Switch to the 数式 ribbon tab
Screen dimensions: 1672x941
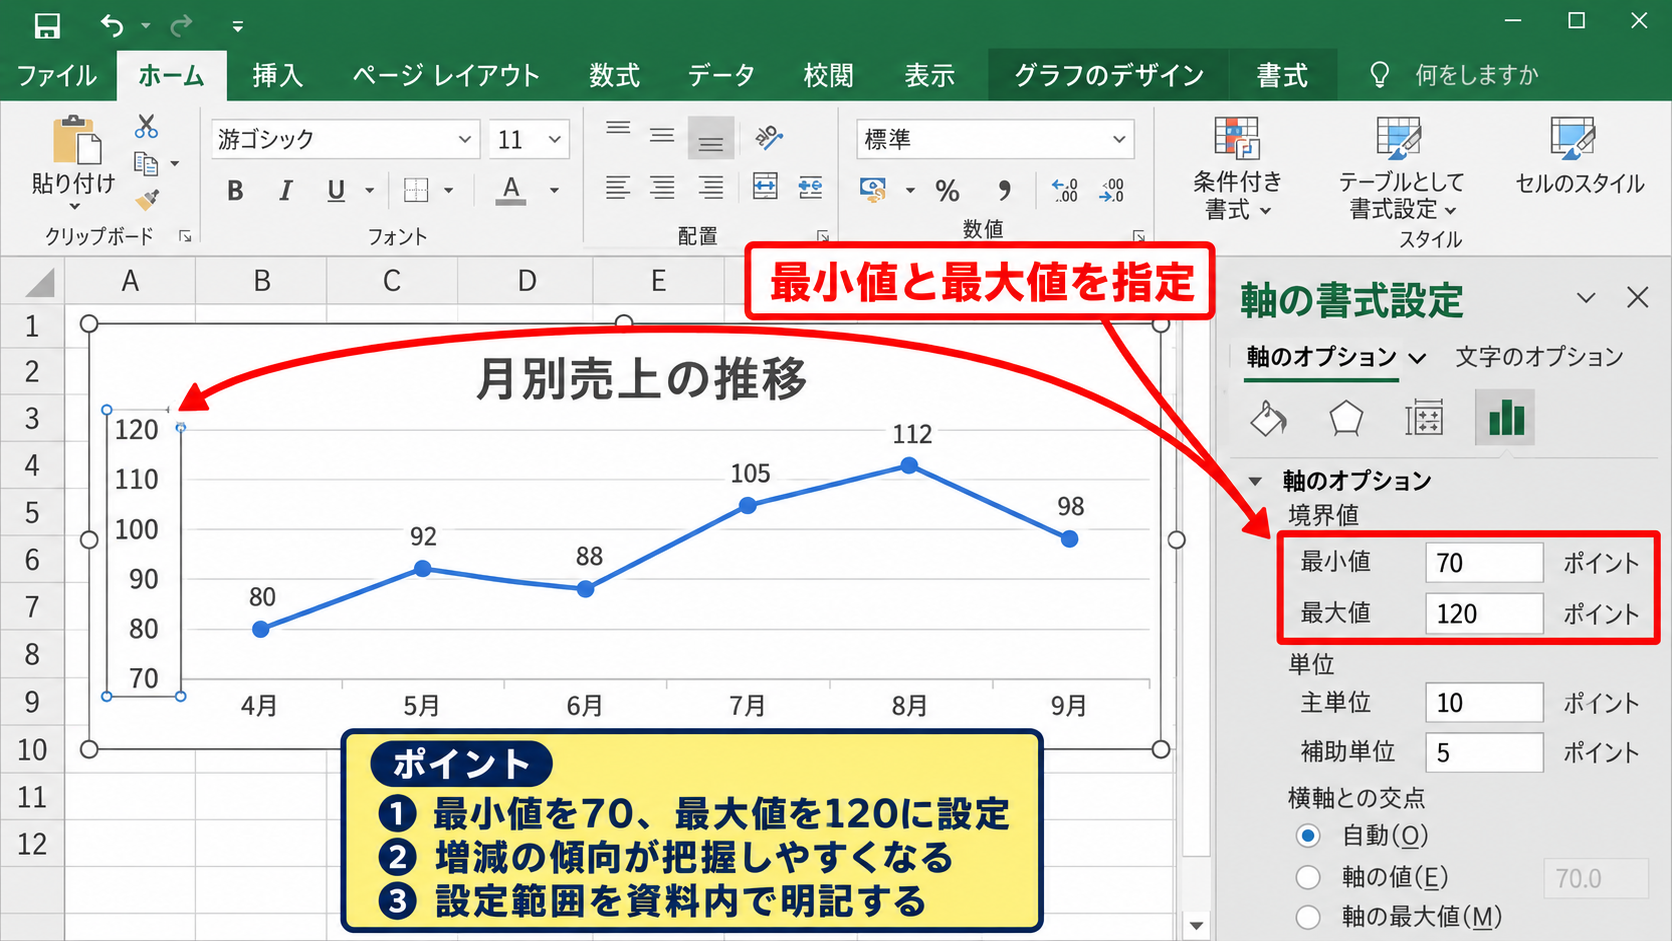614,75
